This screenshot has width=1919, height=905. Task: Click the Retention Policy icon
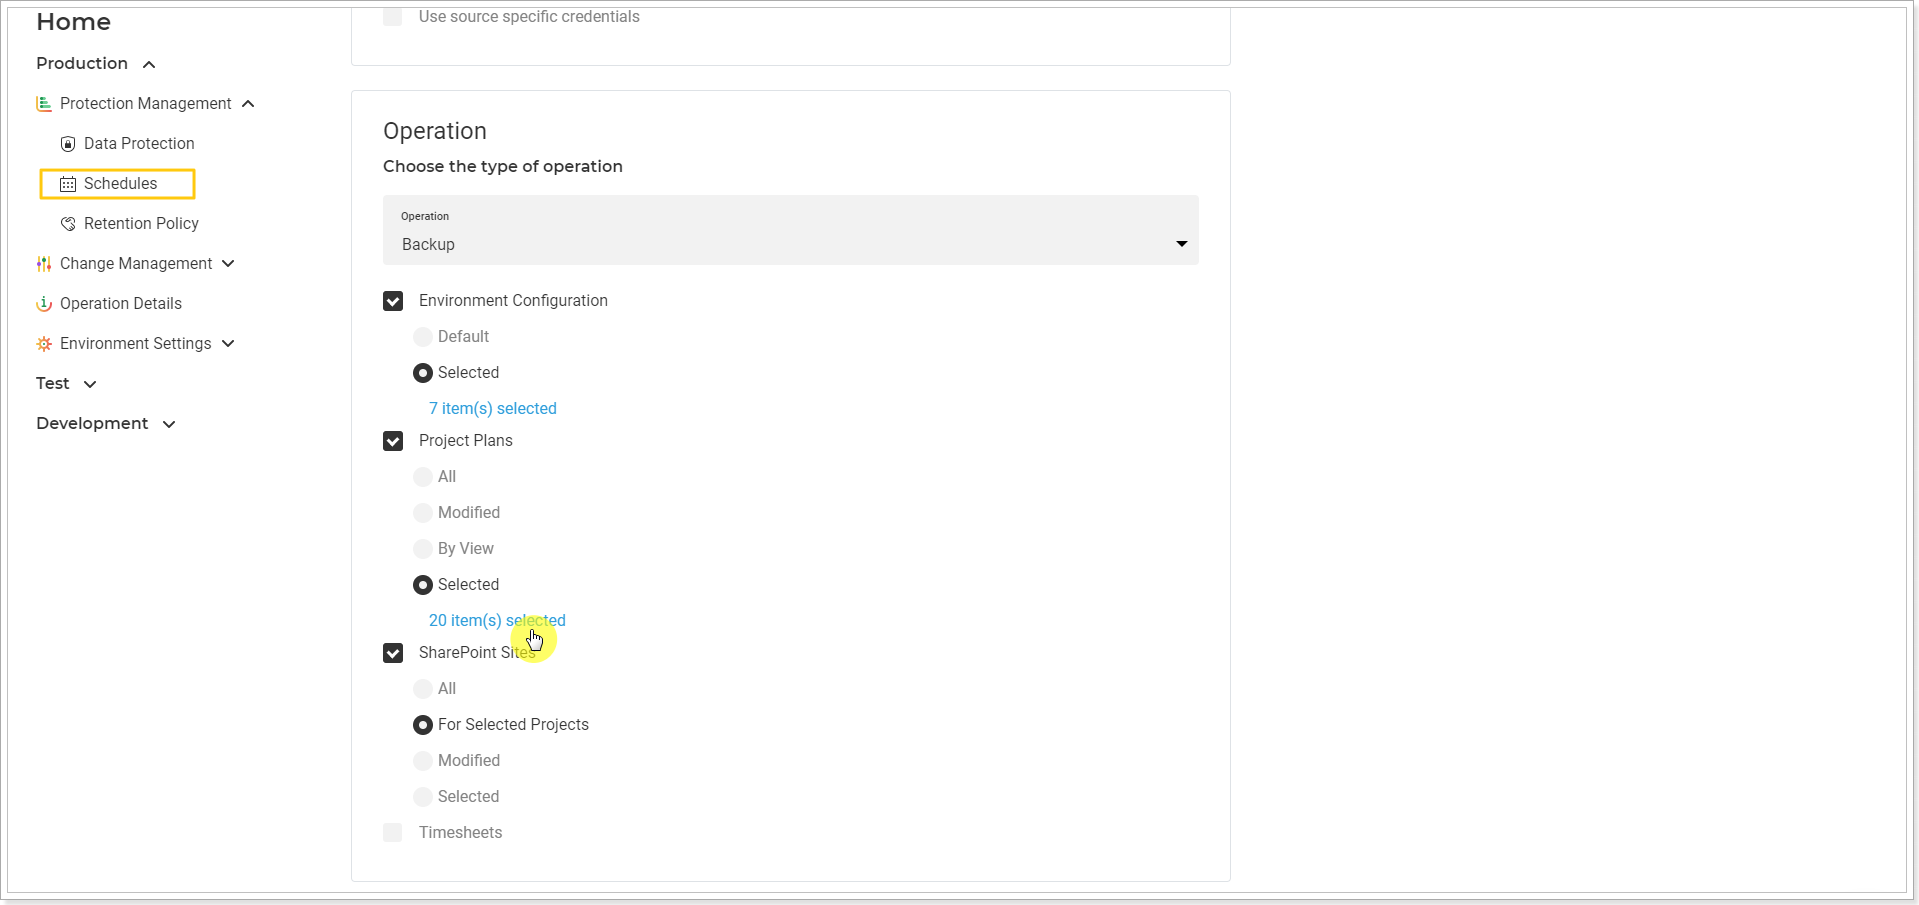(68, 224)
